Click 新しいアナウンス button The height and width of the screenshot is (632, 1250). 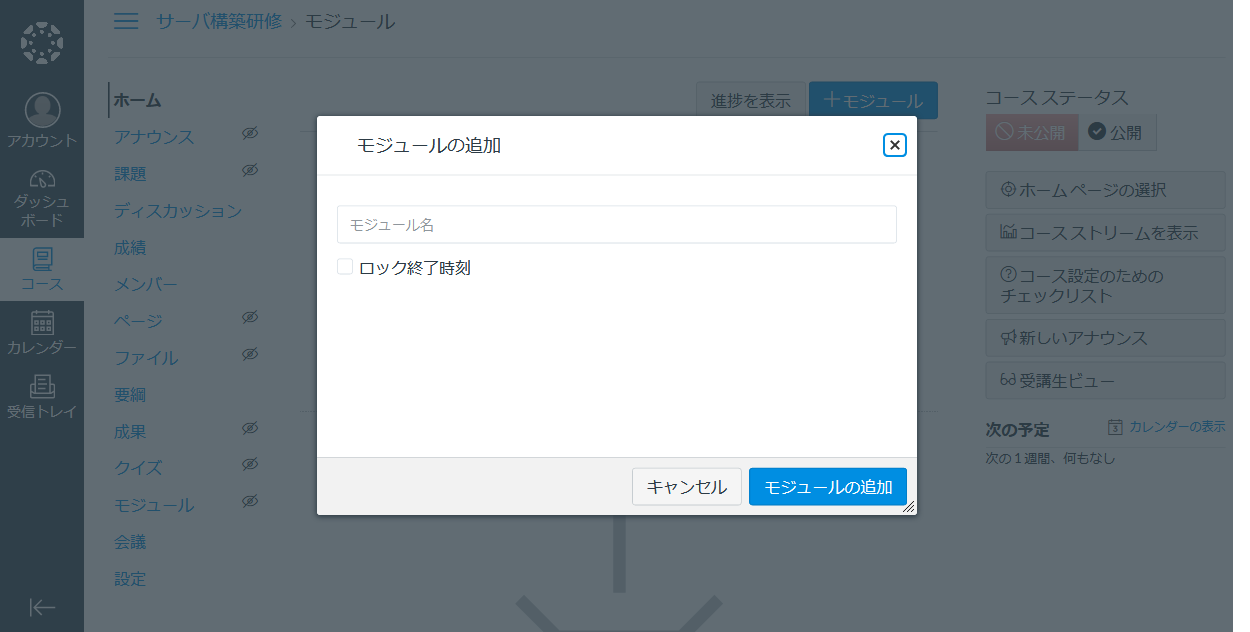click(1105, 338)
